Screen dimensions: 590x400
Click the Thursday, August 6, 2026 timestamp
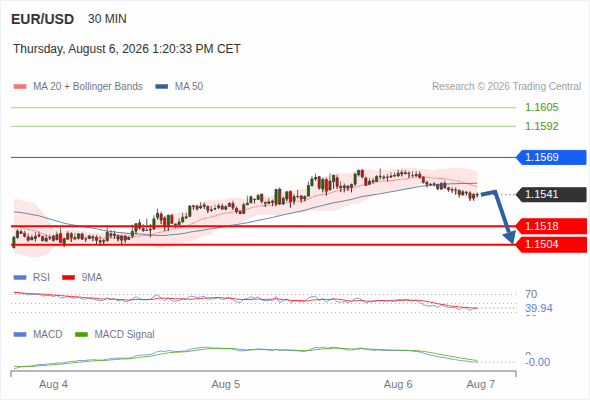point(127,49)
